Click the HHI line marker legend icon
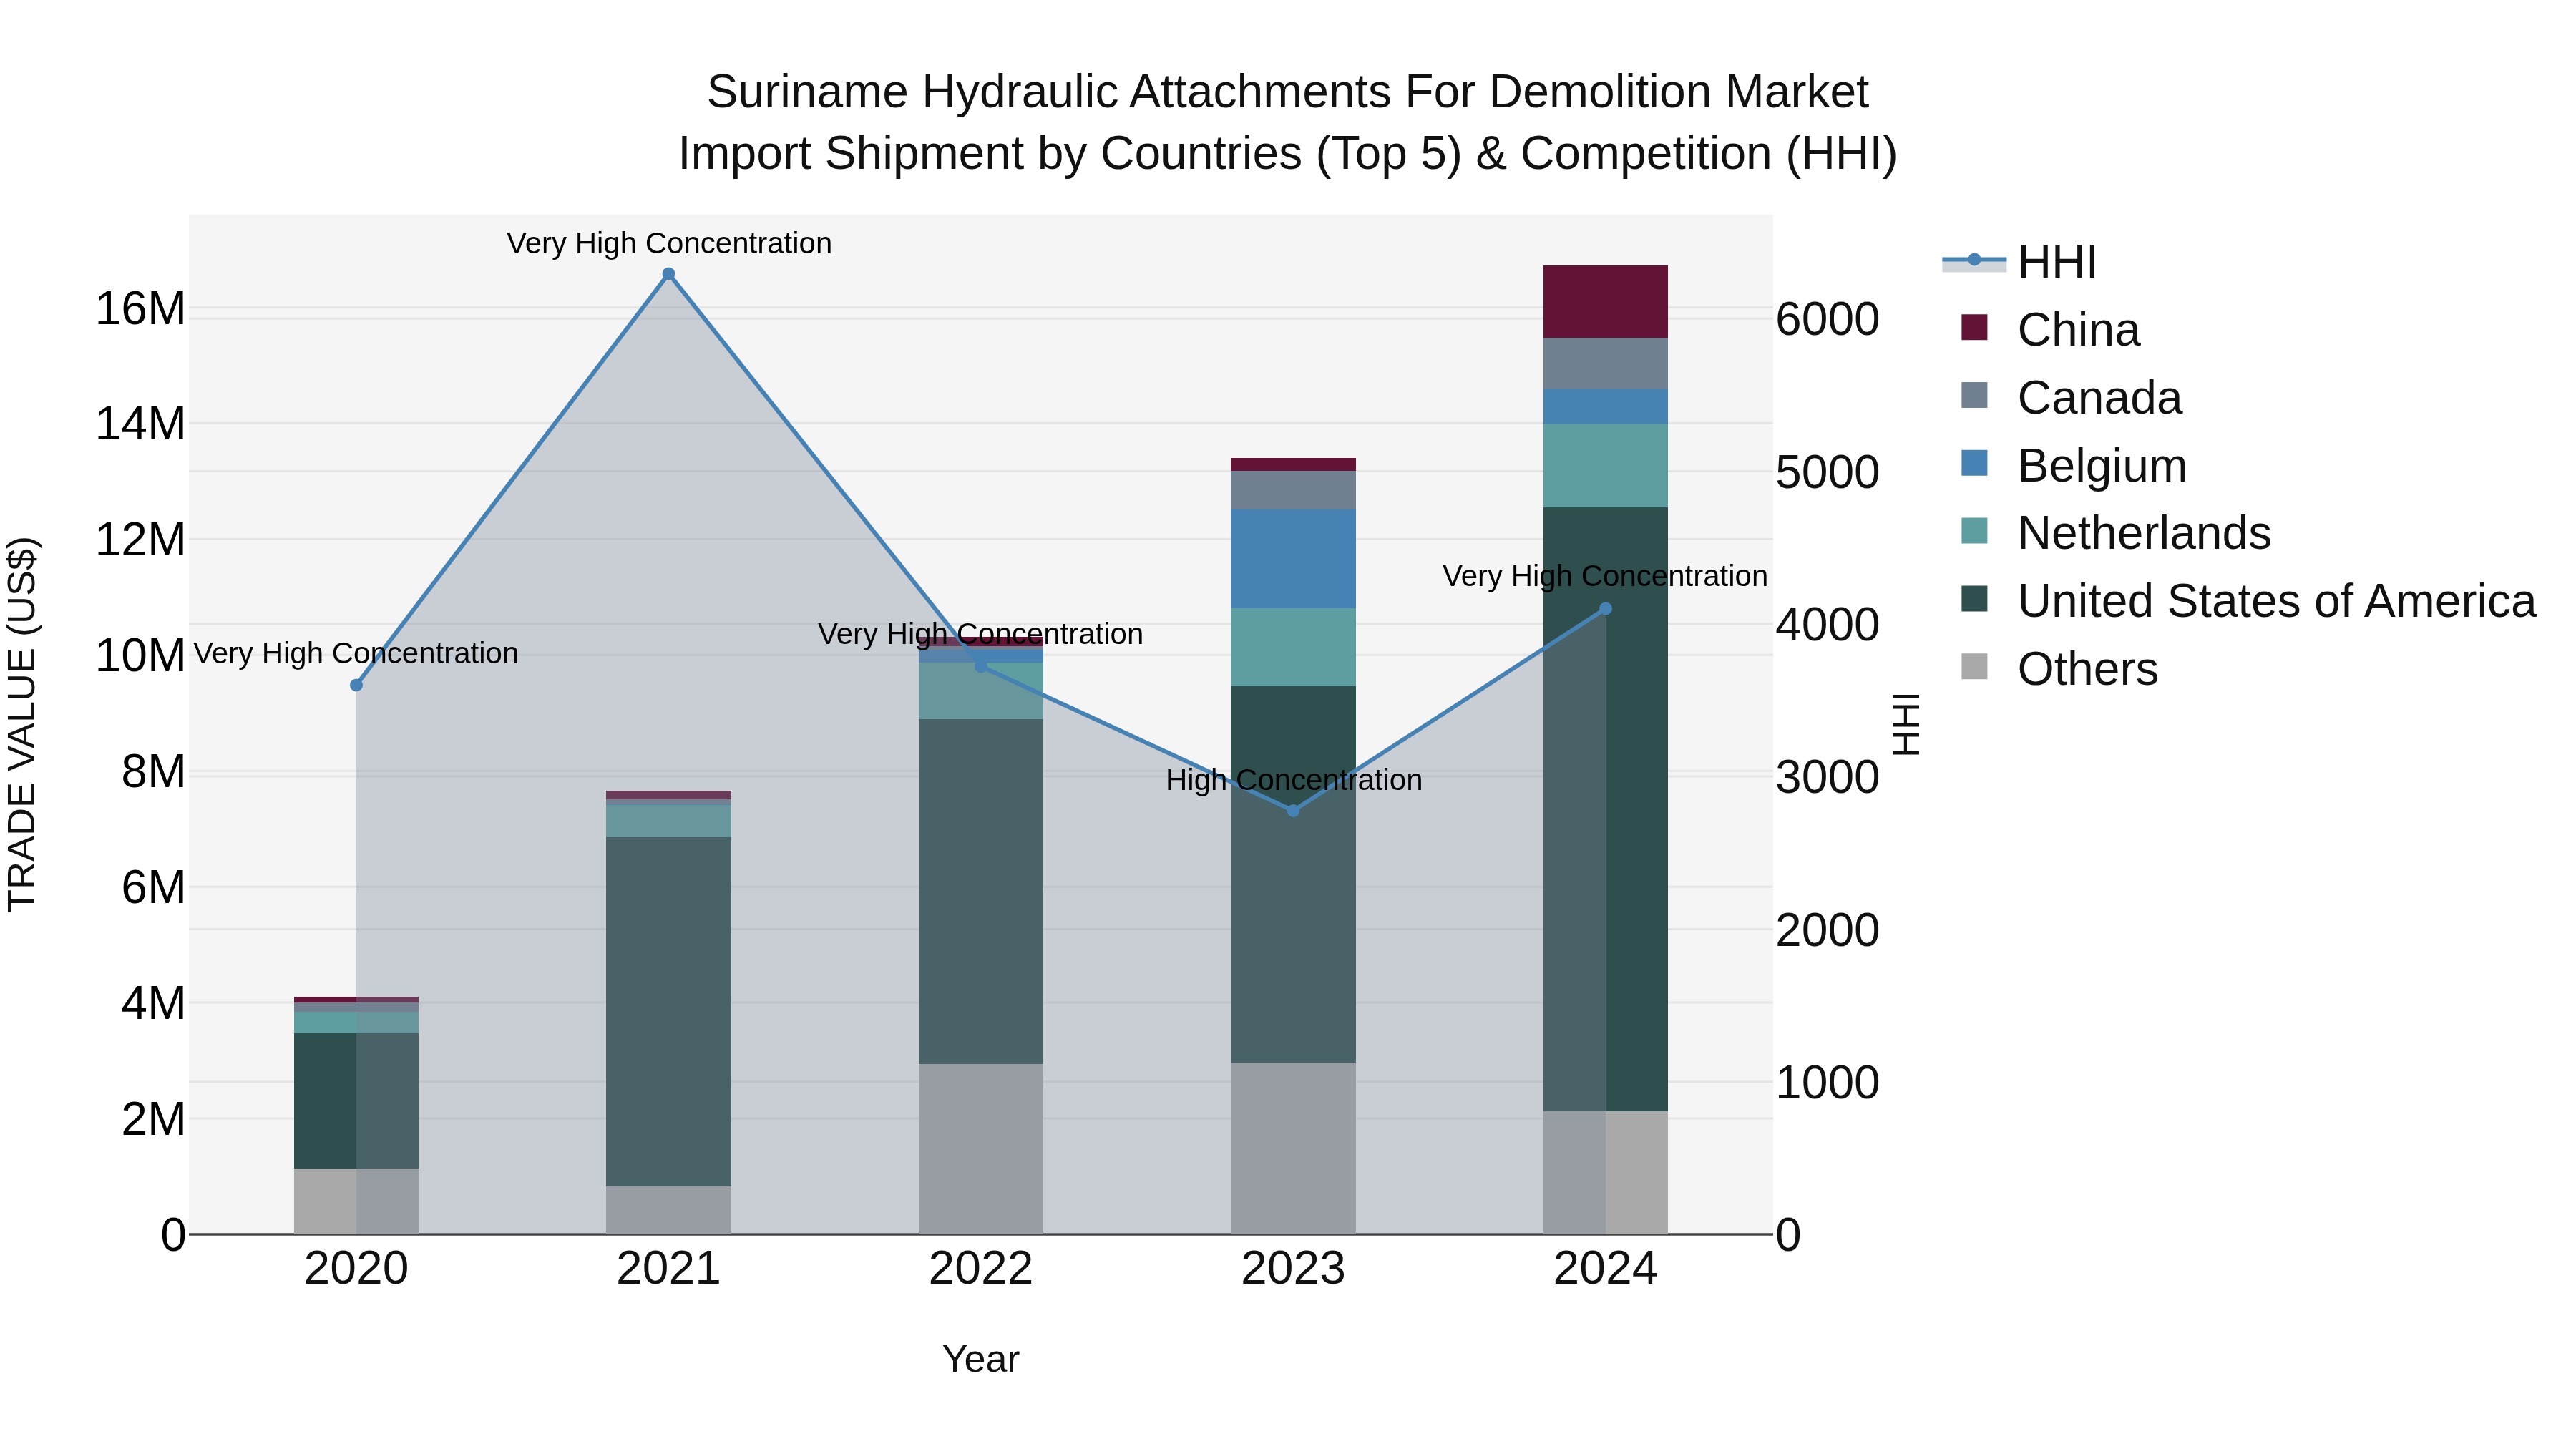The image size is (2576, 1449). click(x=1974, y=261)
